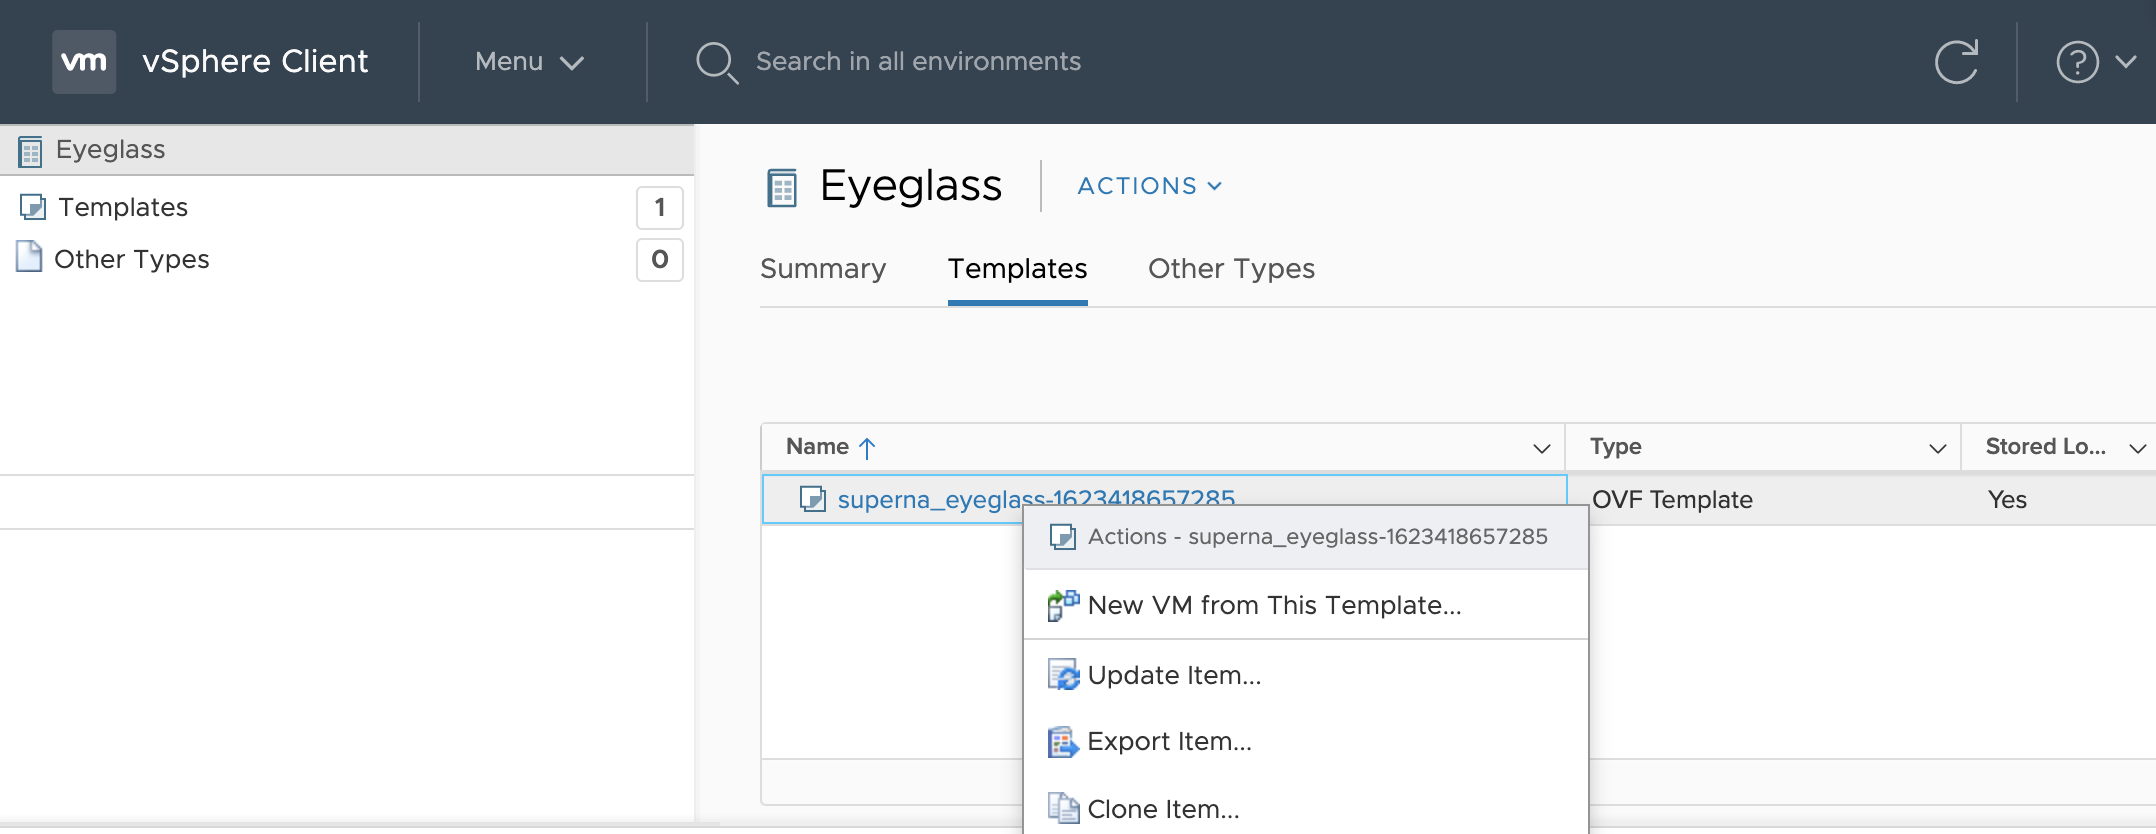The image size is (2156, 834).
Task: Expand the help dropdown chevron
Action: pyautogui.click(x=2126, y=62)
